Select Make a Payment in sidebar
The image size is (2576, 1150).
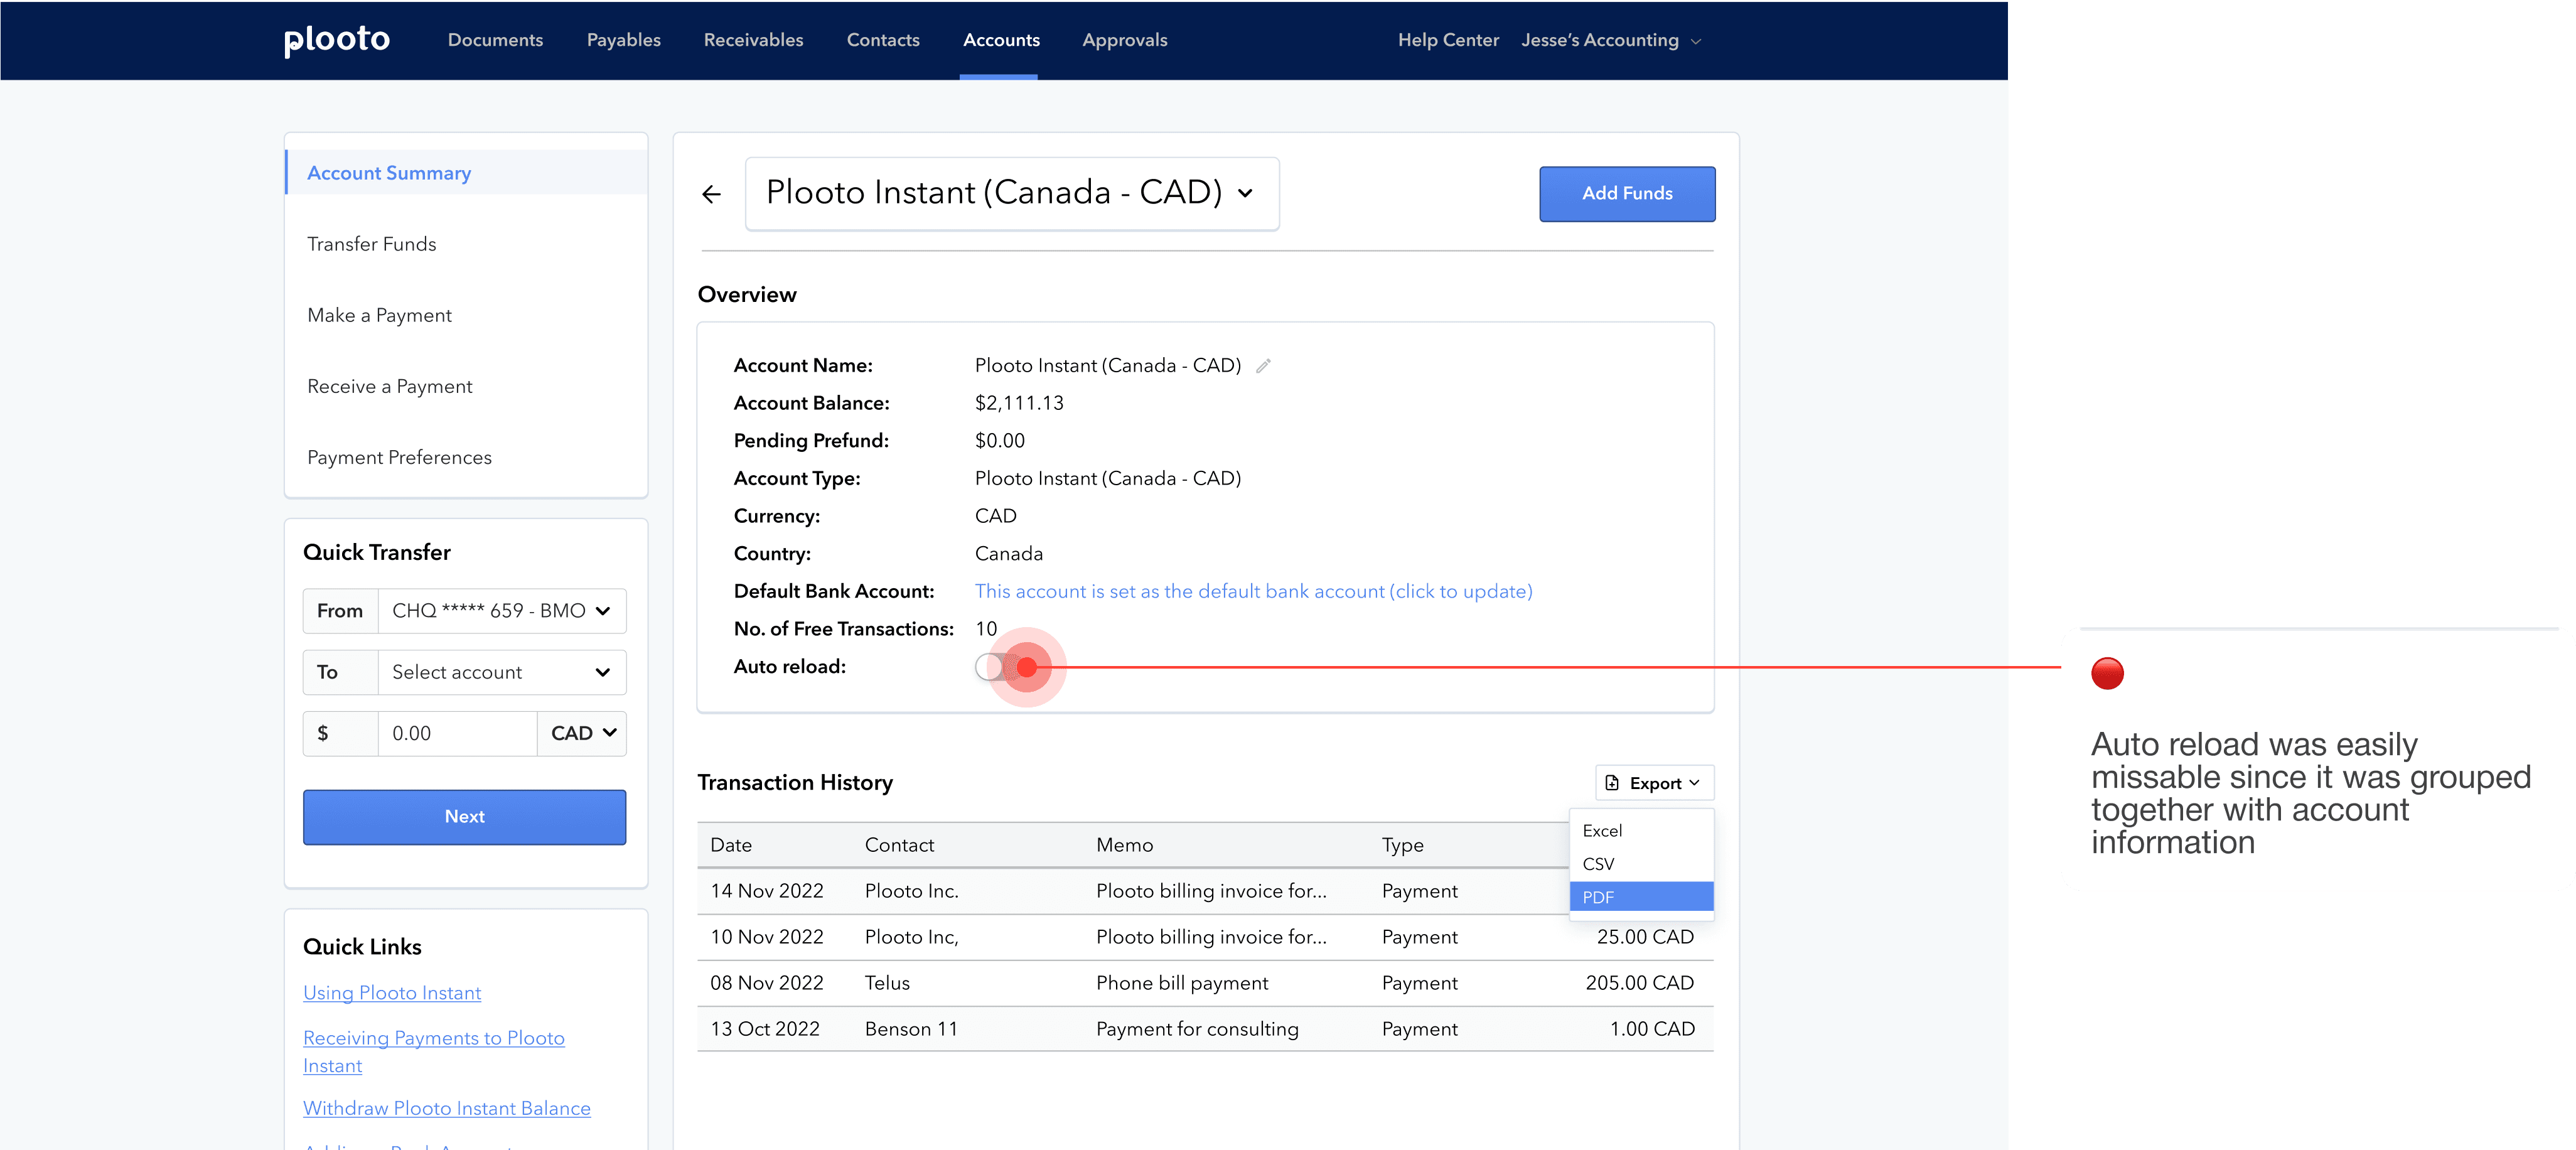click(379, 315)
